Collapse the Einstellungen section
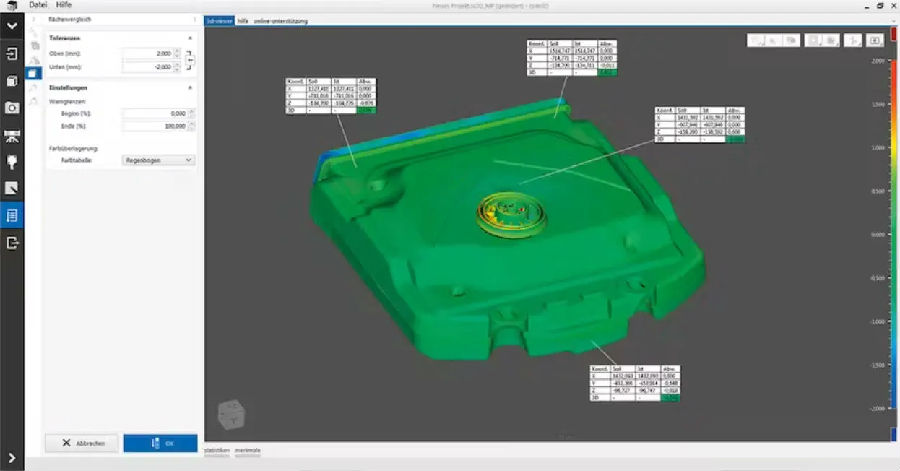 coord(190,88)
